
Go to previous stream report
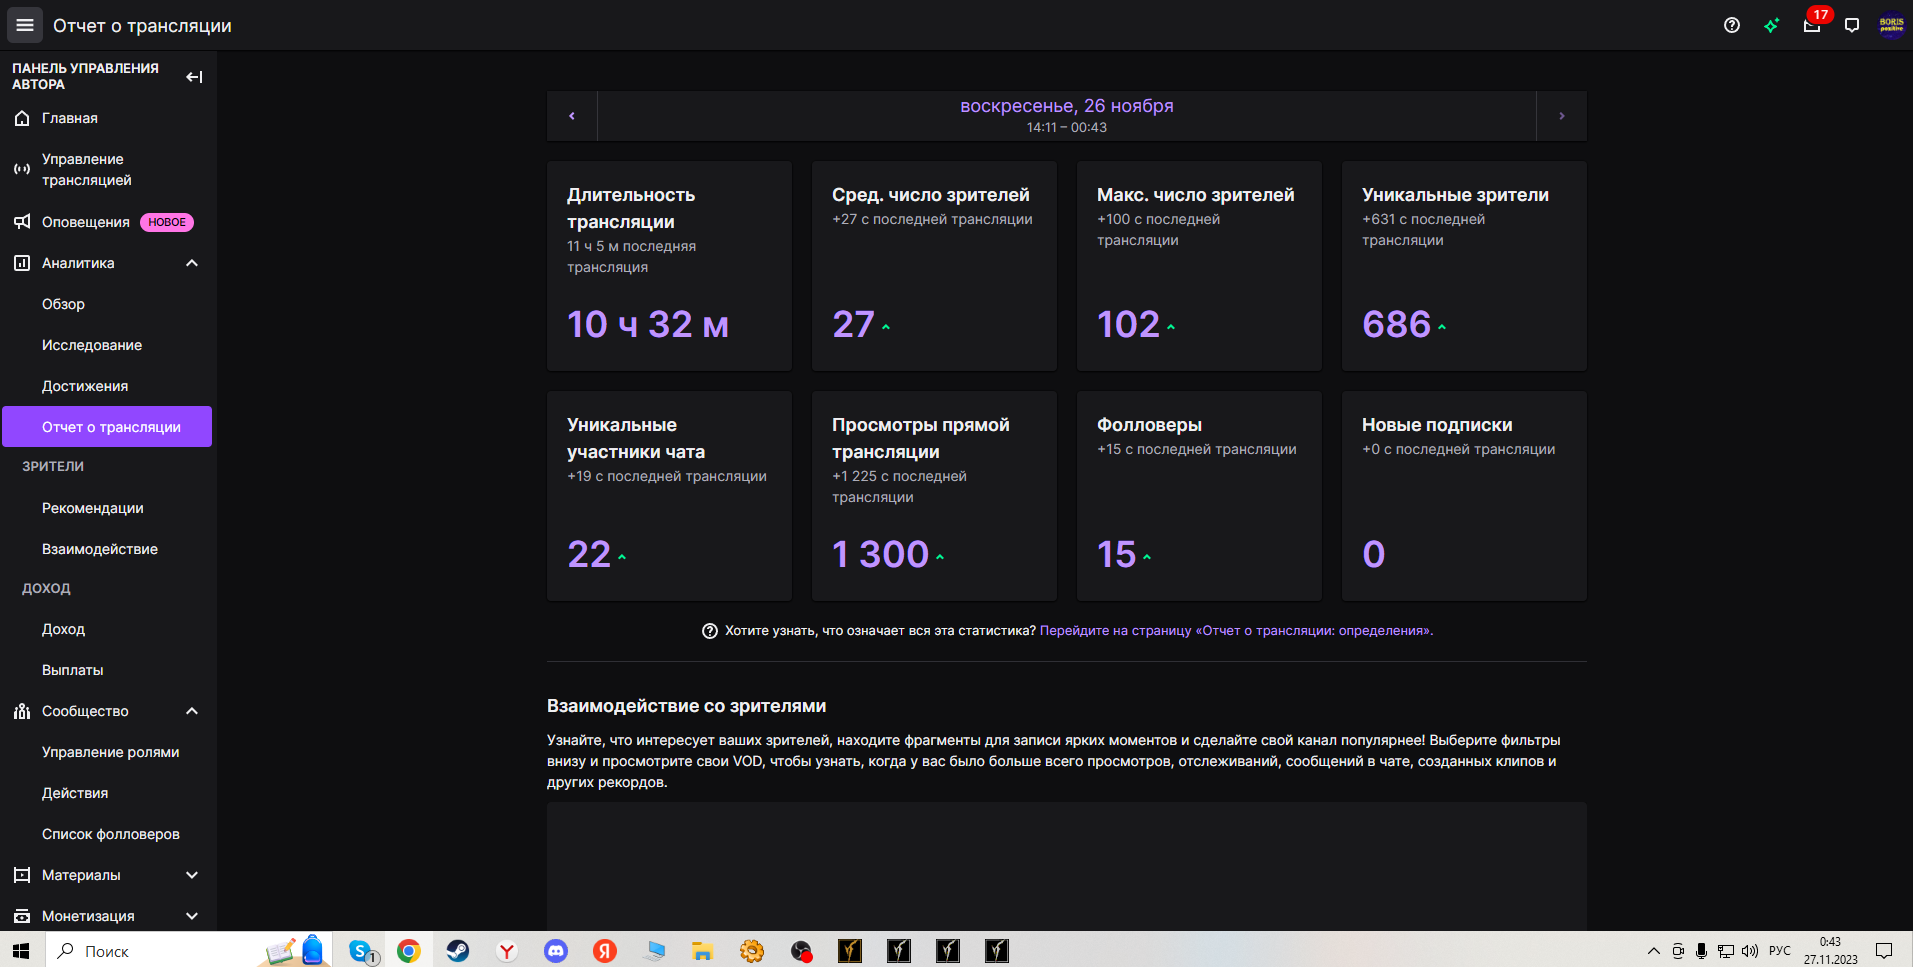(572, 116)
